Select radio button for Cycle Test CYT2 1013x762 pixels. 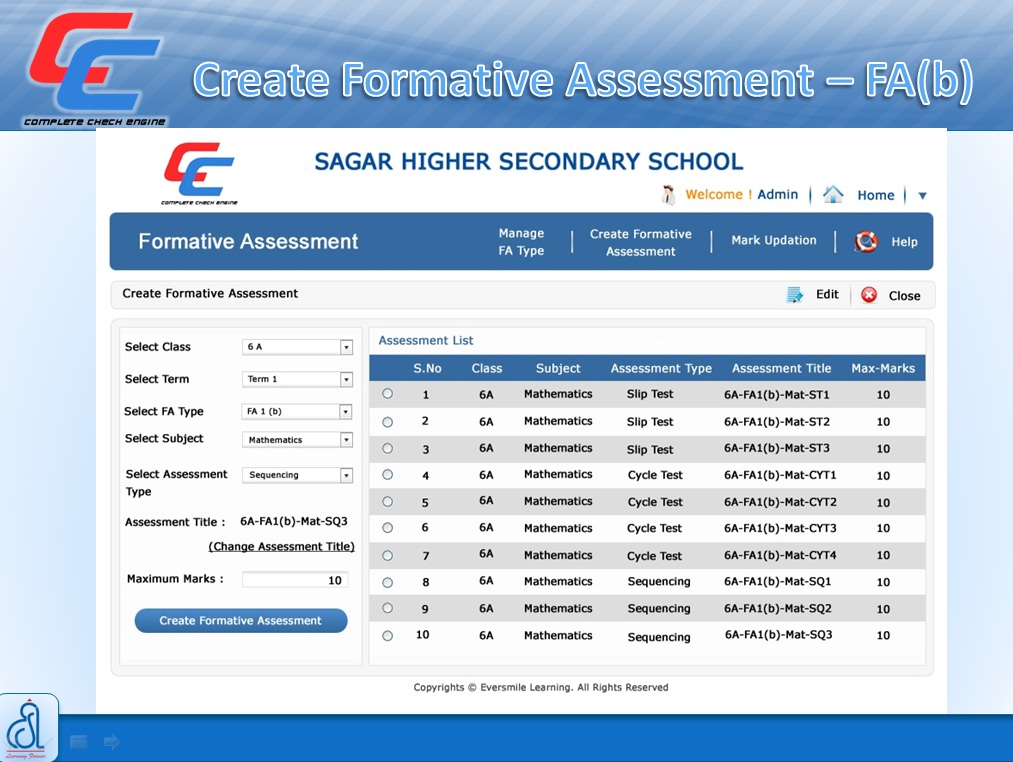click(x=388, y=502)
